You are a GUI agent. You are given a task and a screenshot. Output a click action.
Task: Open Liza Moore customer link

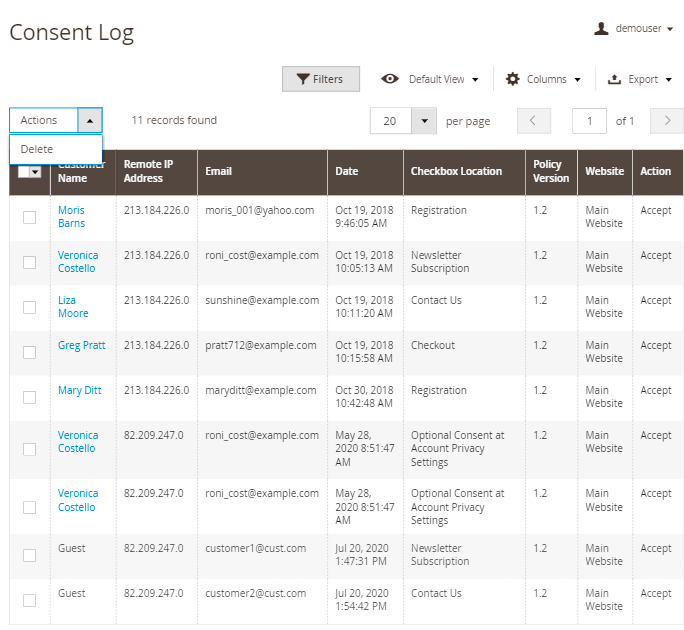point(72,307)
